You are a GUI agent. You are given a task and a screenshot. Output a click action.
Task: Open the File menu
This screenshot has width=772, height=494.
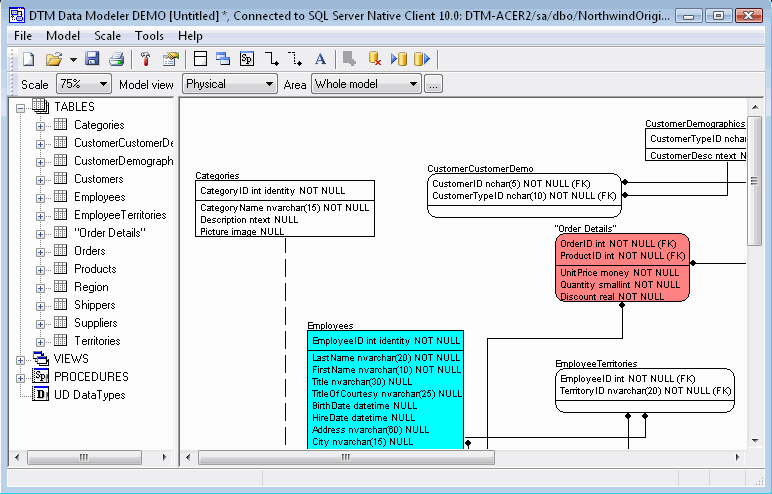23,36
